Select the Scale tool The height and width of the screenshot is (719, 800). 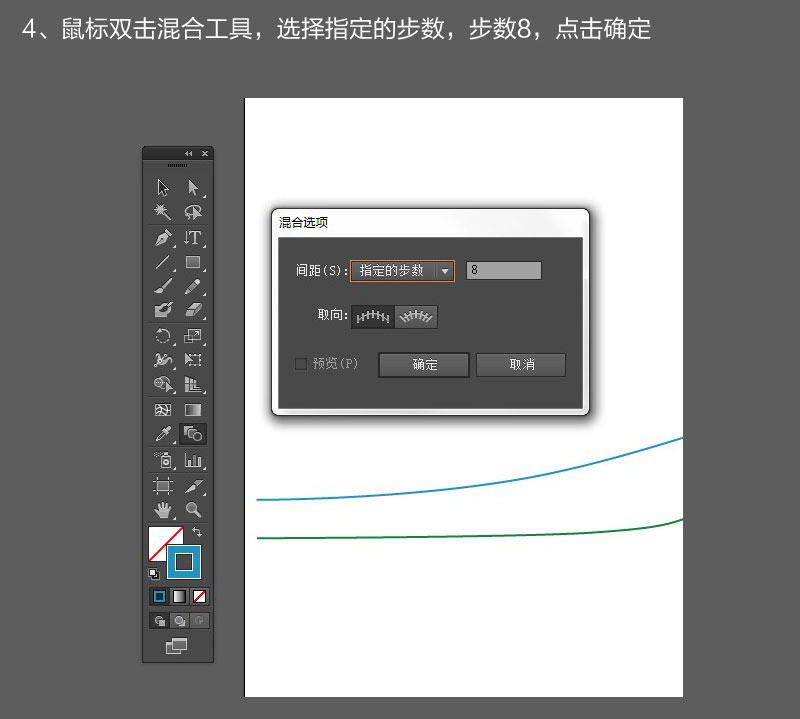193,336
